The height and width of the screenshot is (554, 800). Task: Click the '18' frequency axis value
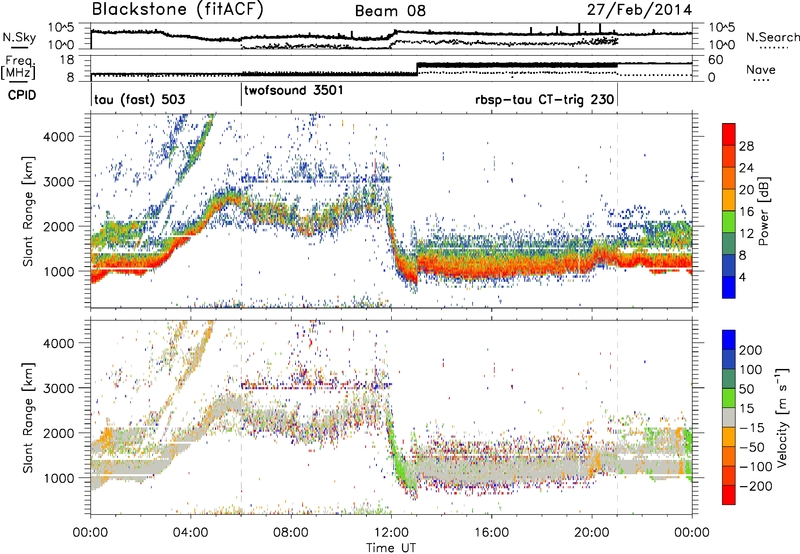(67, 60)
